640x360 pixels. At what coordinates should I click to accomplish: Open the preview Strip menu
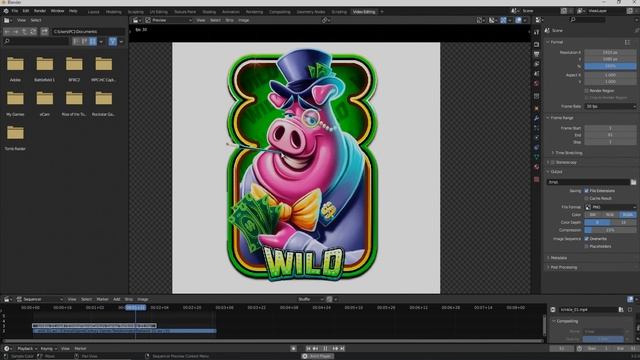pos(229,20)
